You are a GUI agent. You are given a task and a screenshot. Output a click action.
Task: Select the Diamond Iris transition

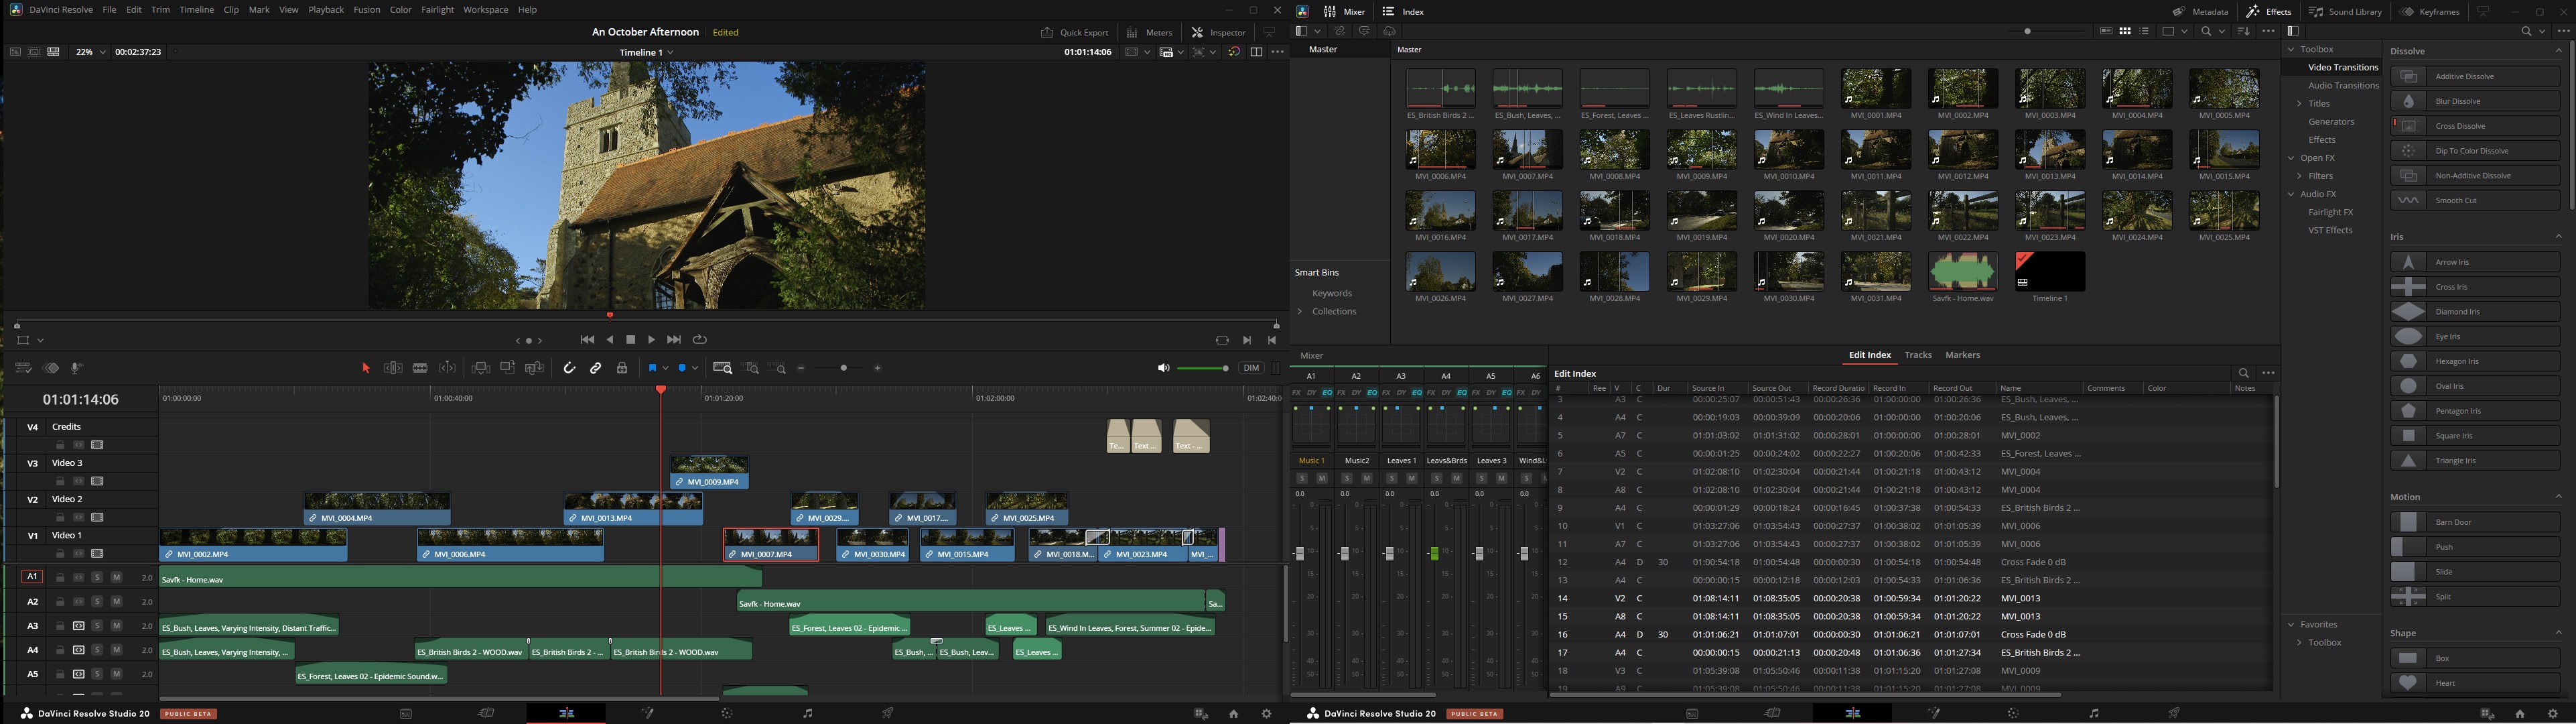(2475, 312)
